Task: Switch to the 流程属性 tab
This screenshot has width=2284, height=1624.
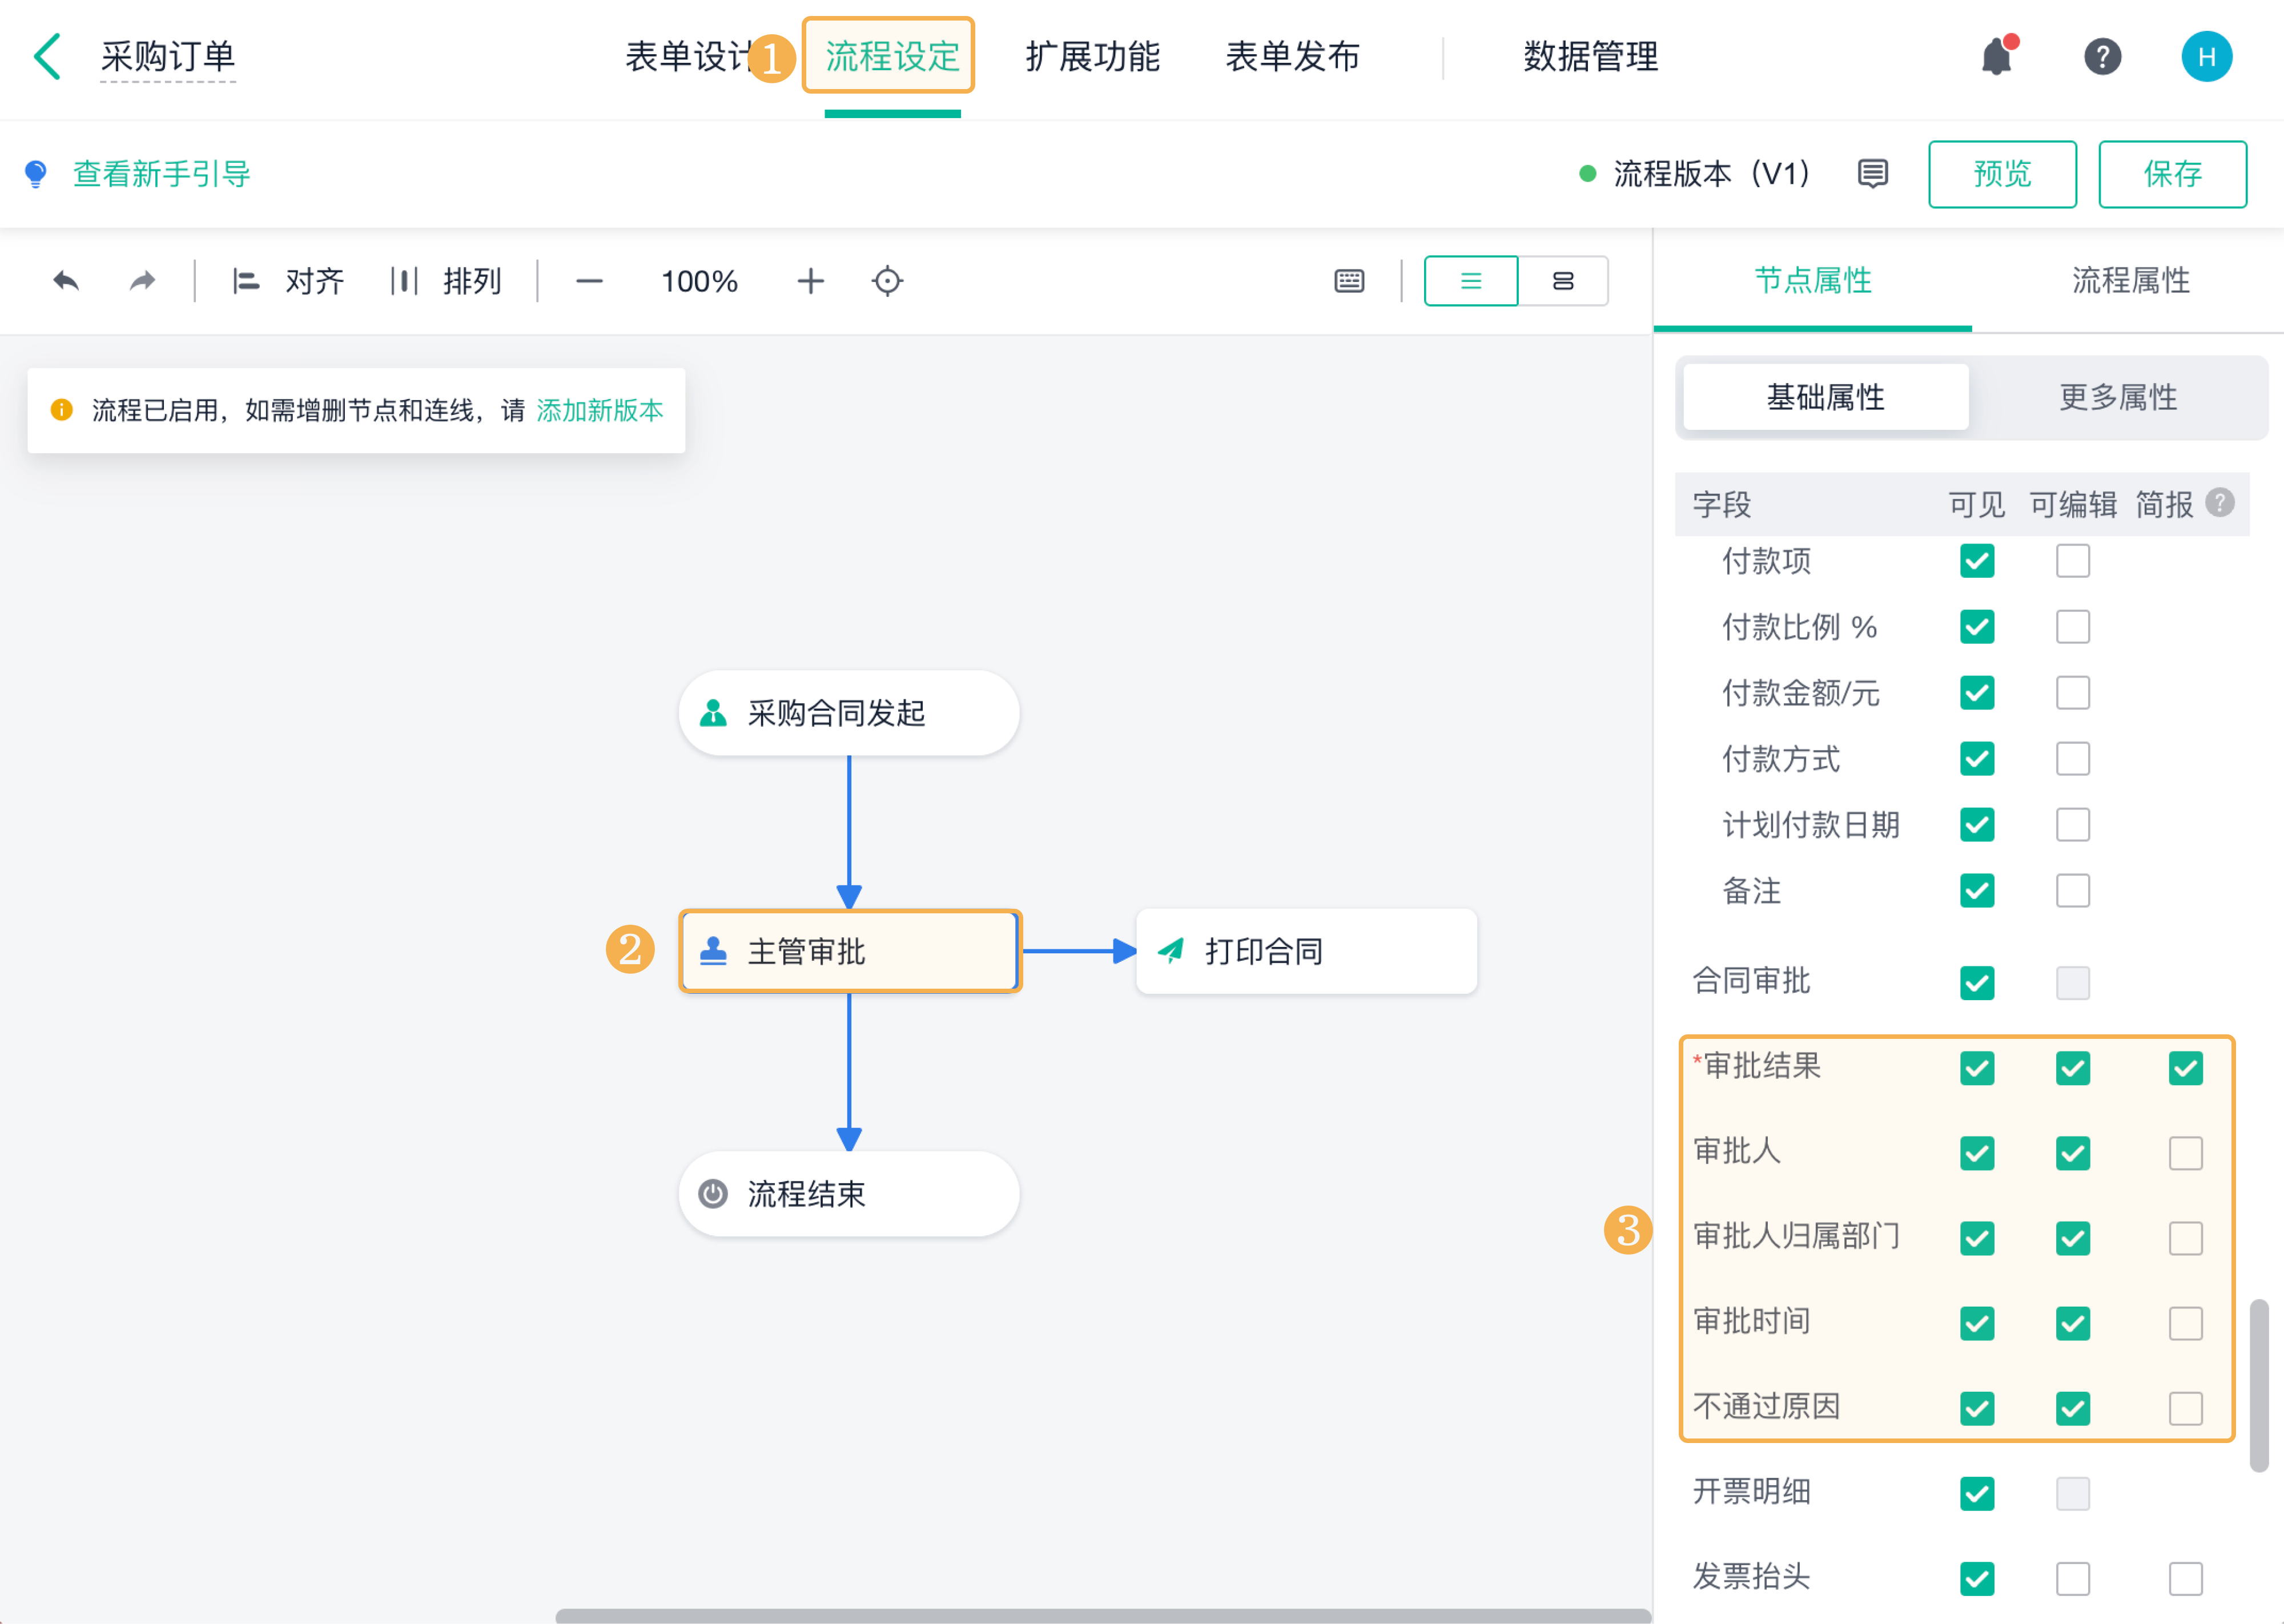Action: [2130, 280]
